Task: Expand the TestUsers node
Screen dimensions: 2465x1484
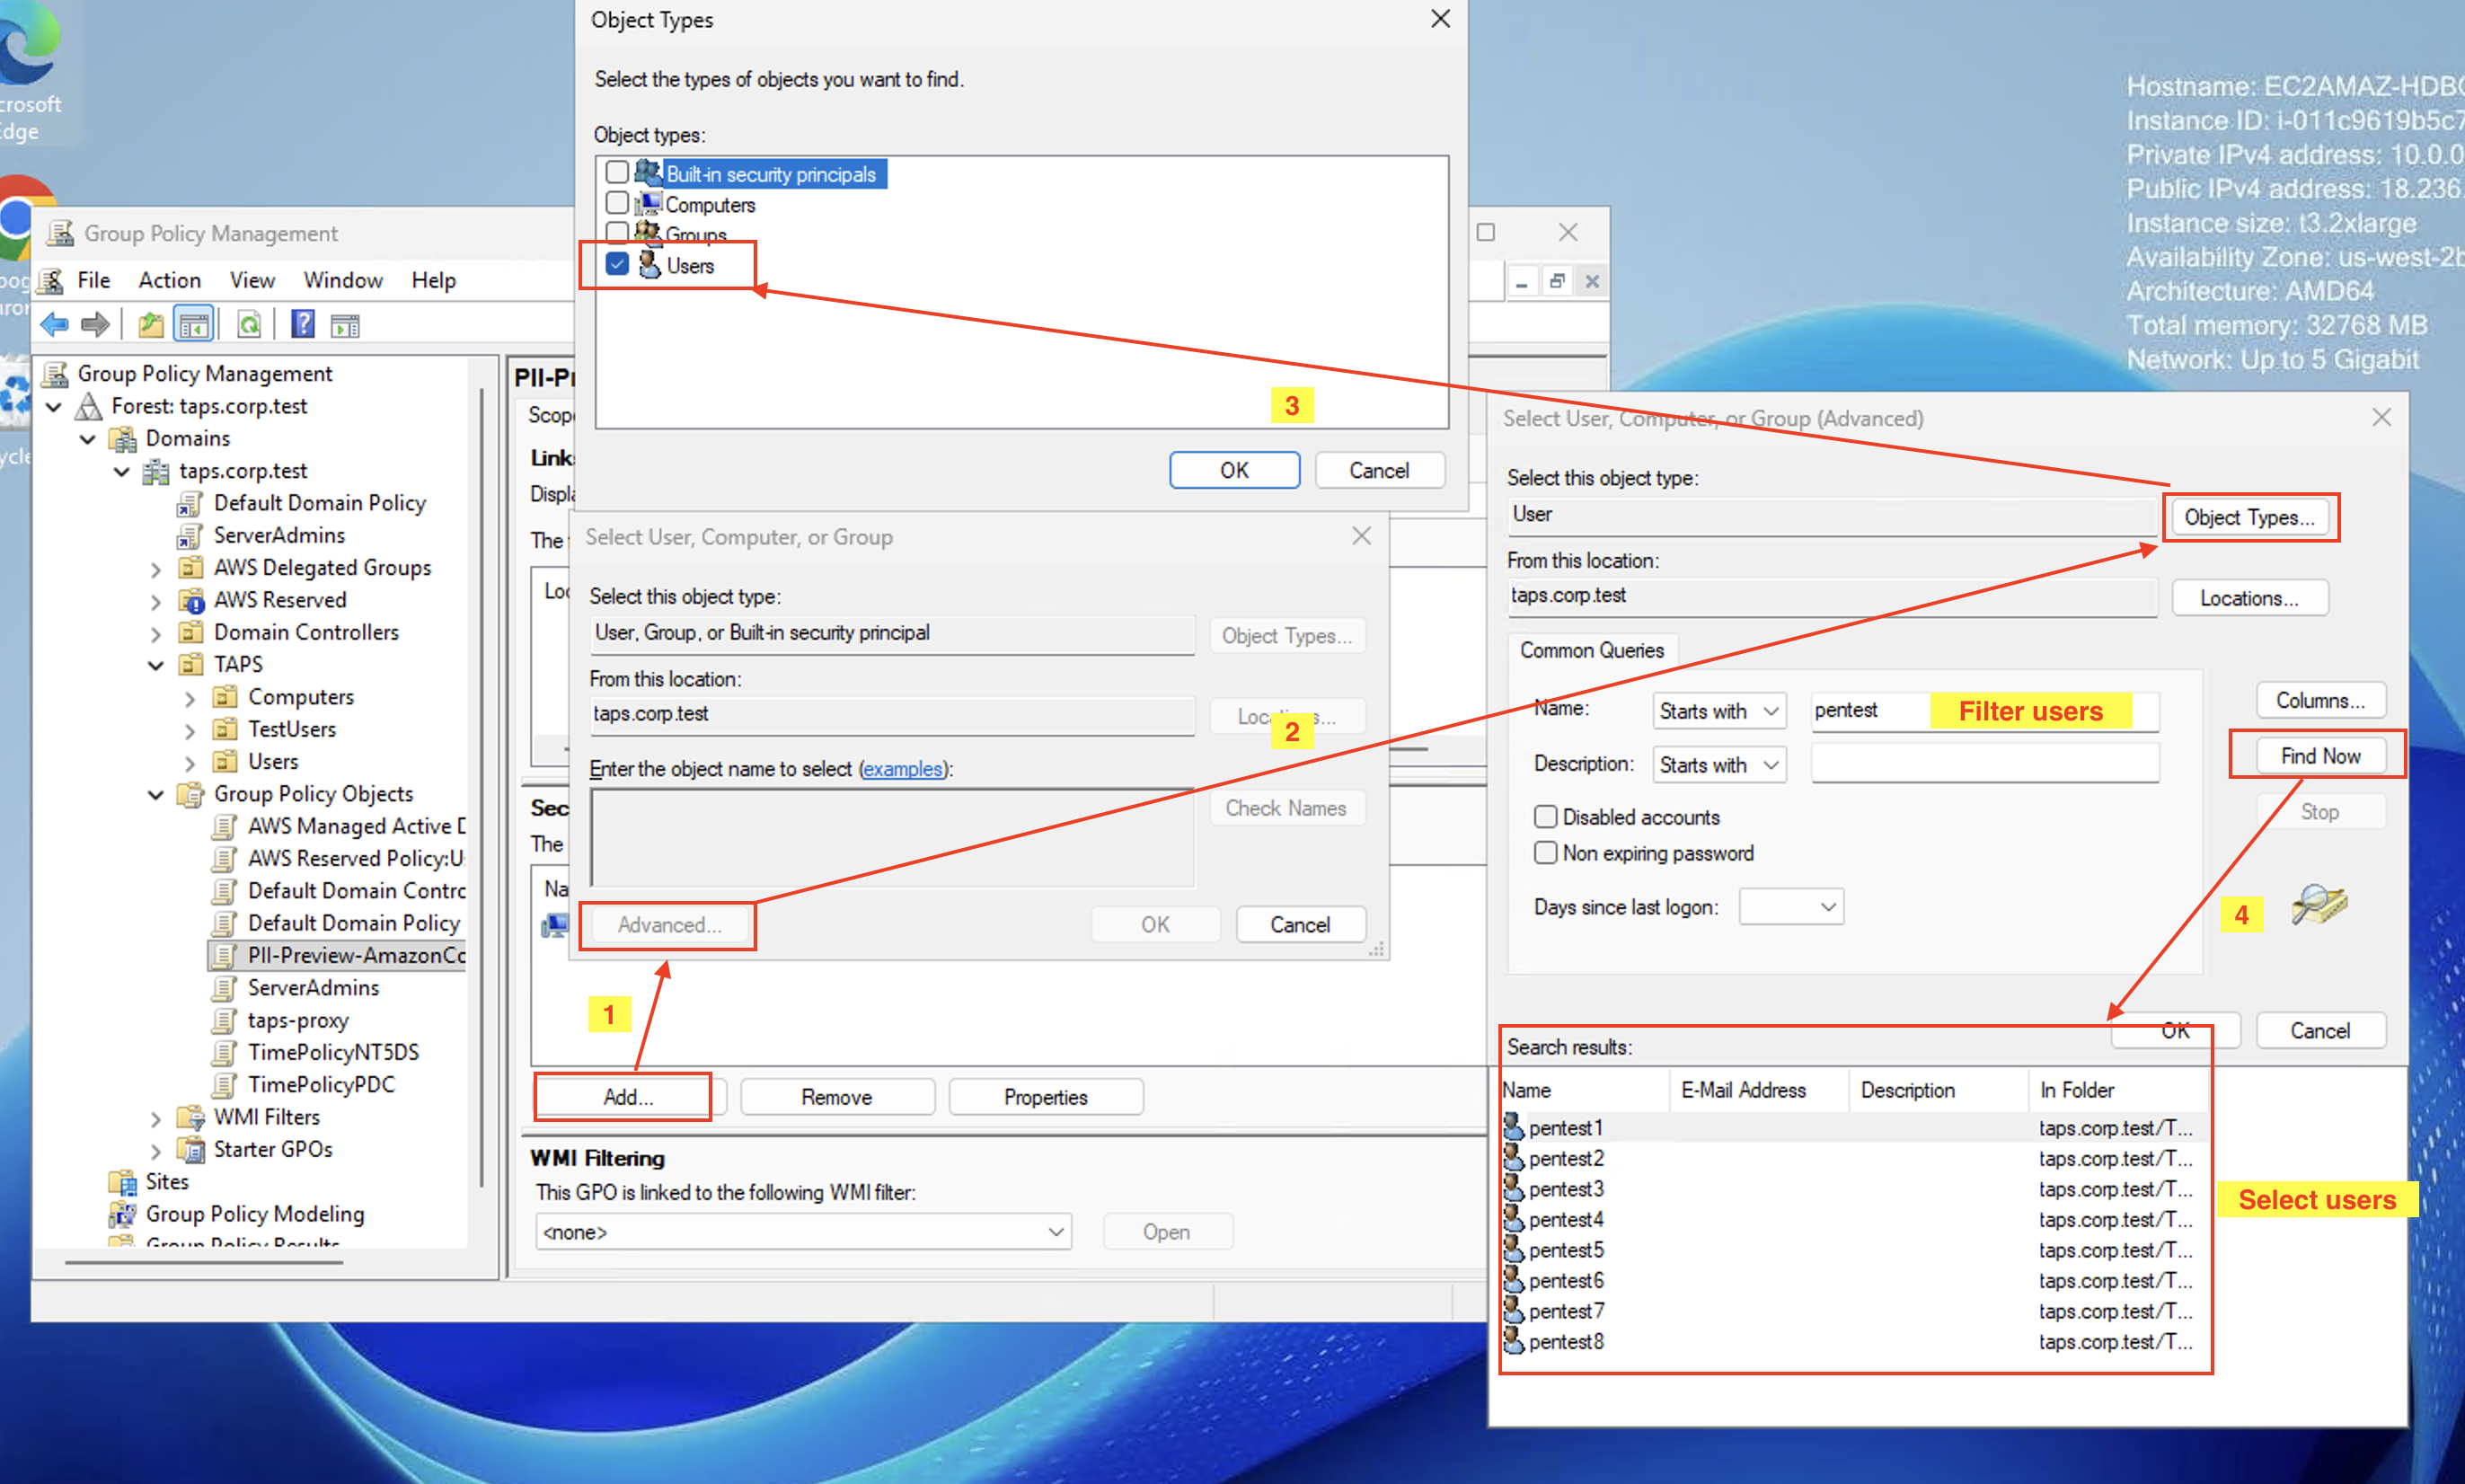Action: pyautogui.click(x=190, y=731)
